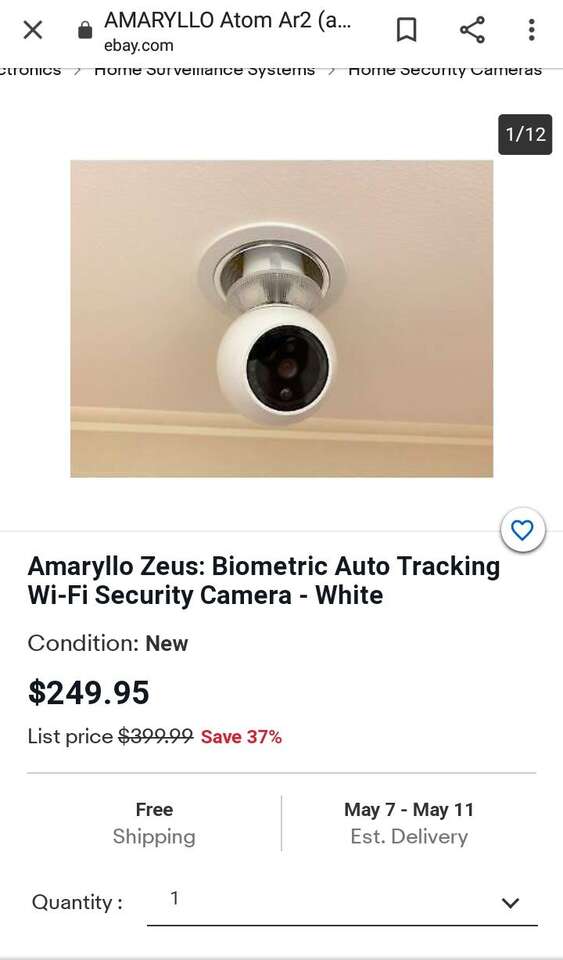Image resolution: width=563 pixels, height=960 pixels.
Task: Tap the 1/12 image counter badge
Action: coord(525,134)
